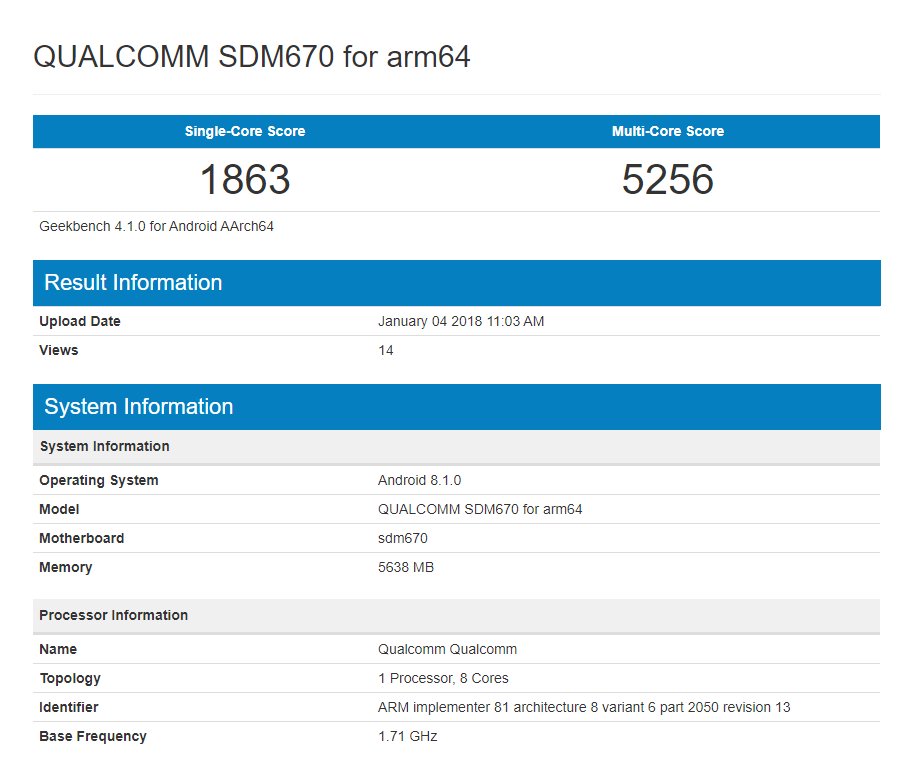Image resolution: width=904 pixels, height=760 pixels.
Task: Click the sdm670 motherboard value
Action: [x=403, y=538]
